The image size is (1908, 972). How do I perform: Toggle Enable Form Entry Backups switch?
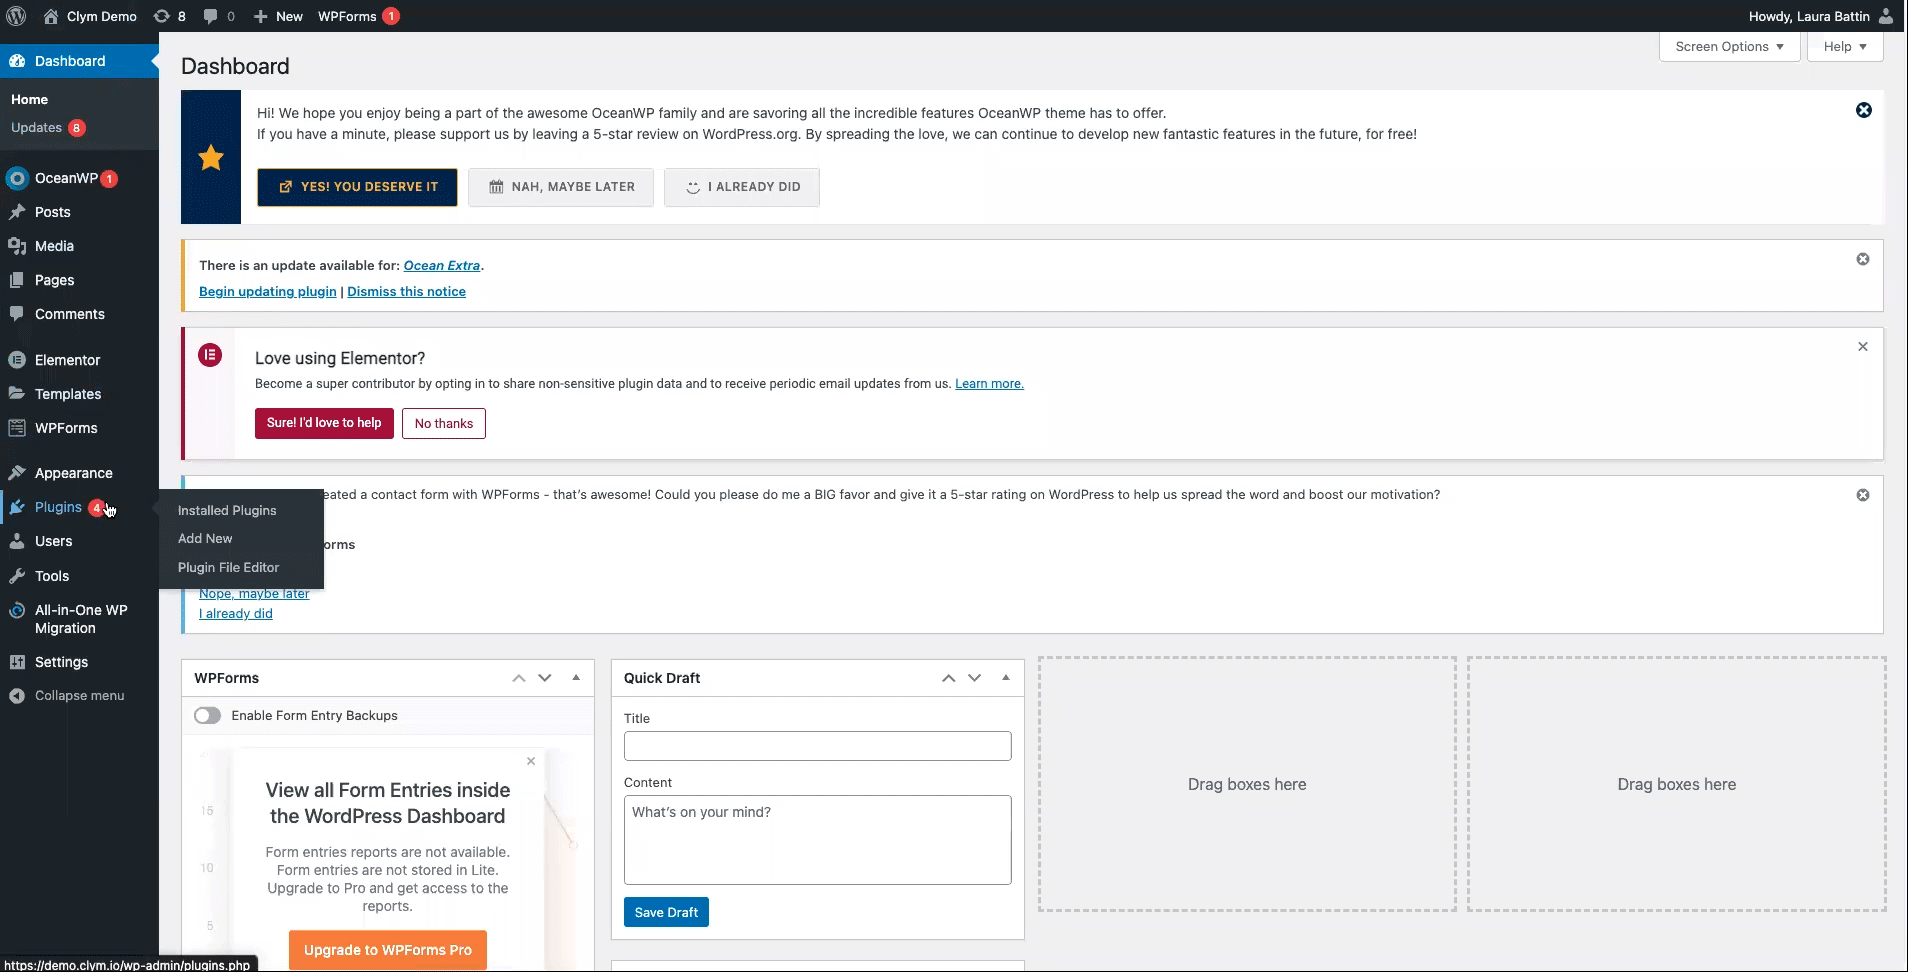click(x=207, y=716)
